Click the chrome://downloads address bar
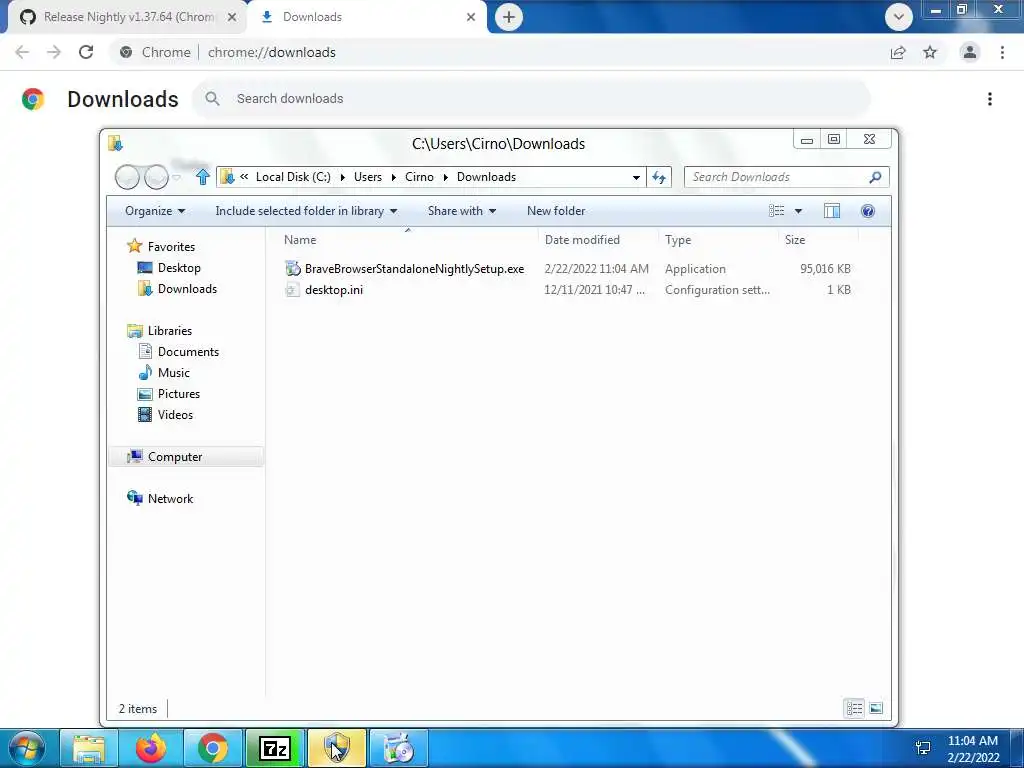 496,52
